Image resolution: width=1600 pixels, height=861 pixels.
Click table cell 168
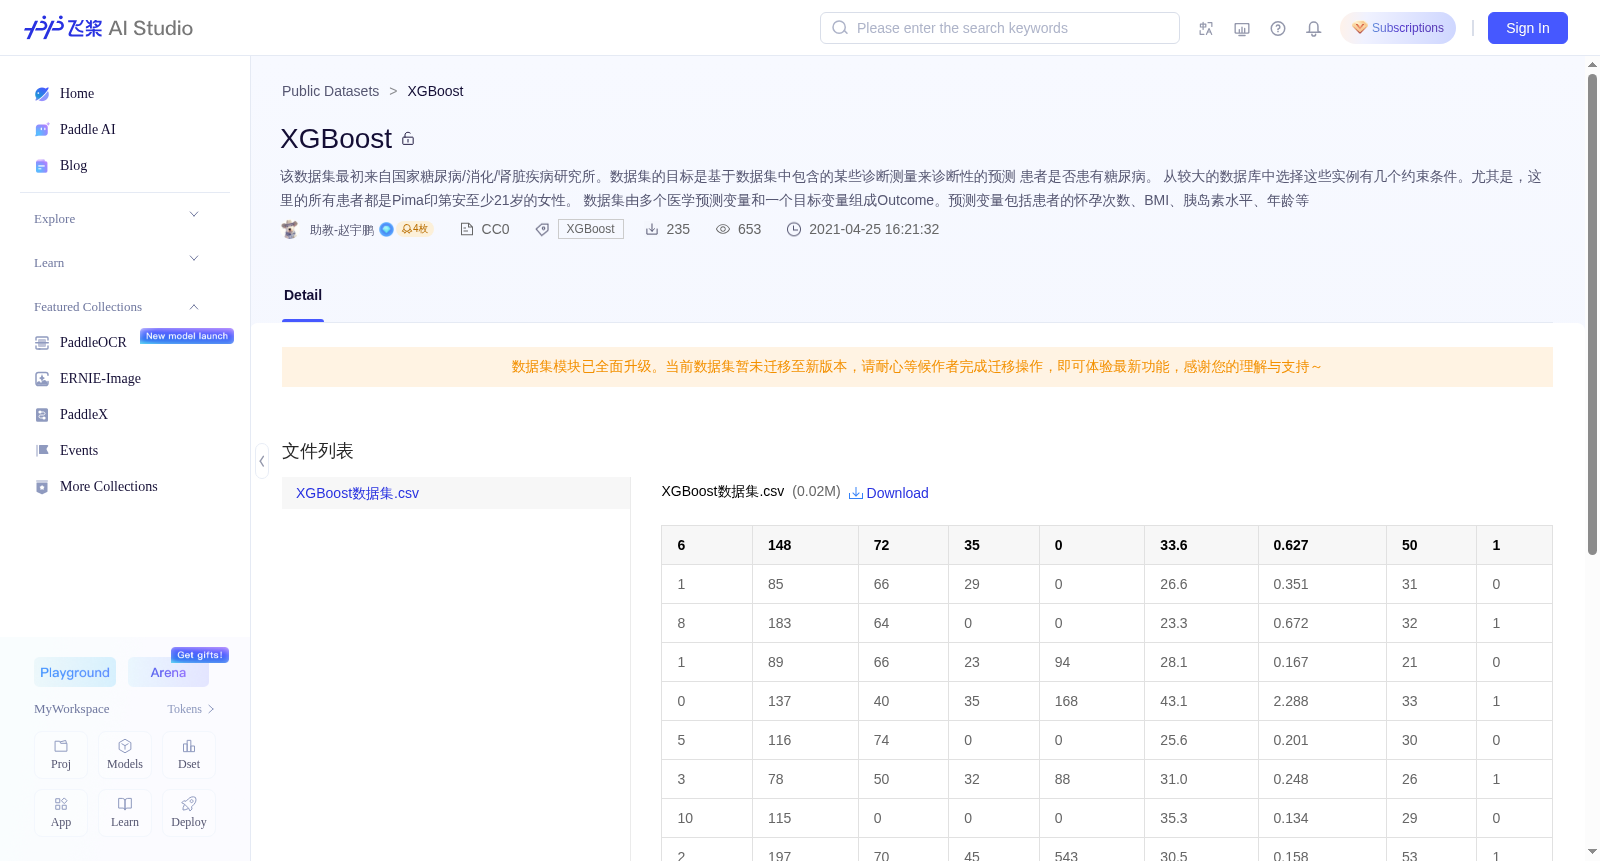[x=1092, y=701]
